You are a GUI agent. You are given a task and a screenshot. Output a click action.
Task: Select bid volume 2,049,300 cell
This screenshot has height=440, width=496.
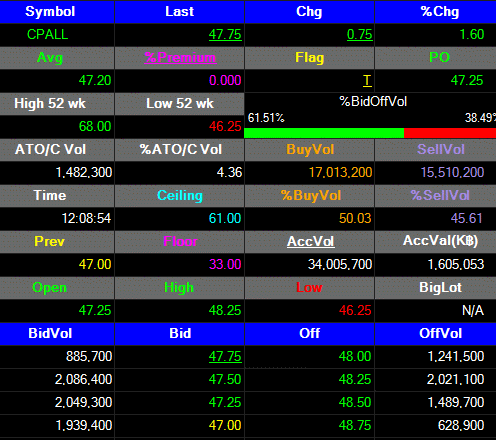click(83, 402)
